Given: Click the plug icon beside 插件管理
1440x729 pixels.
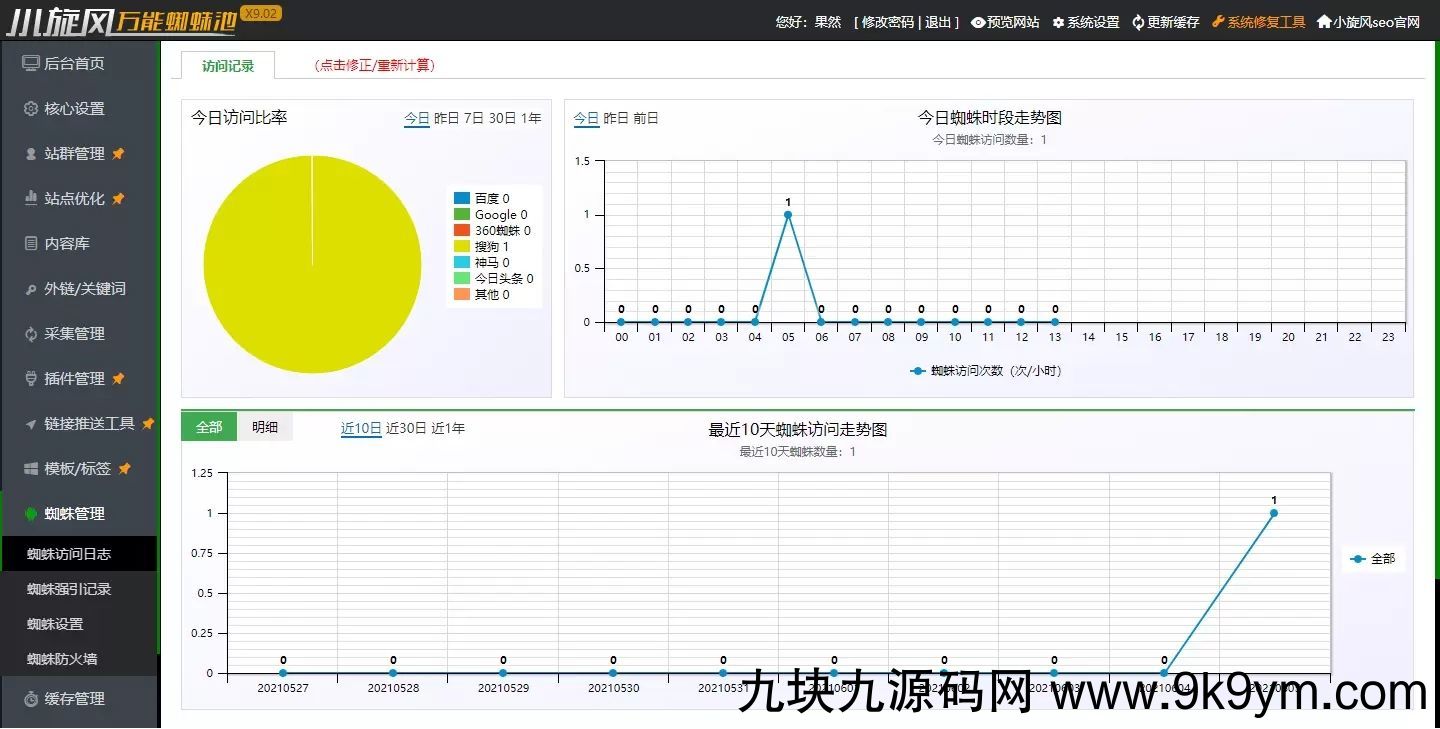Looking at the screenshot, I should click(31, 379).
